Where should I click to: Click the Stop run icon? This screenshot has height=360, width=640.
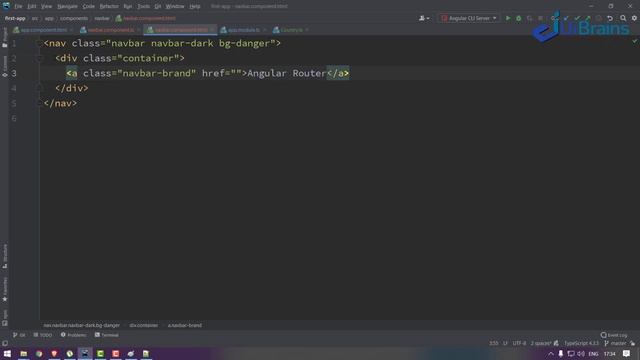[x=540, y=18]
